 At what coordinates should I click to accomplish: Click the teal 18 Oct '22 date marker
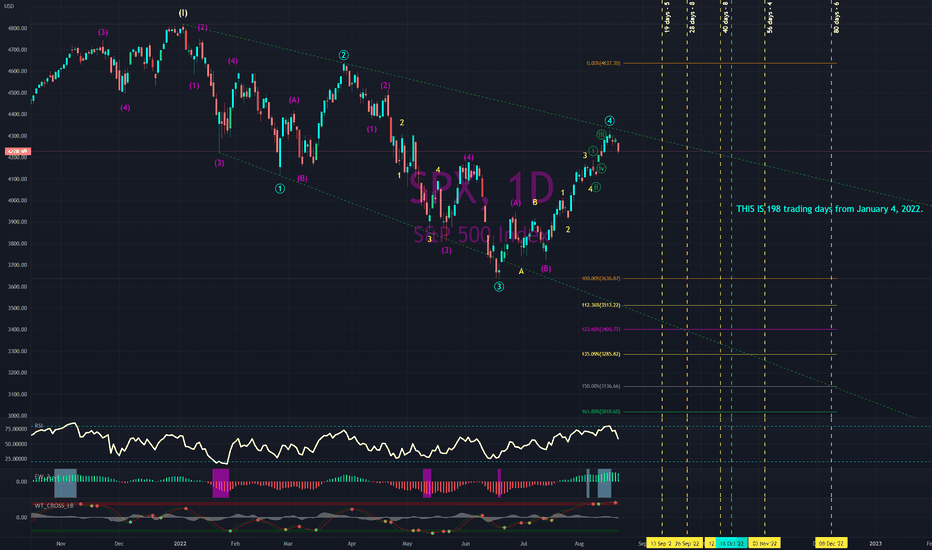click(x=732, y=543)
